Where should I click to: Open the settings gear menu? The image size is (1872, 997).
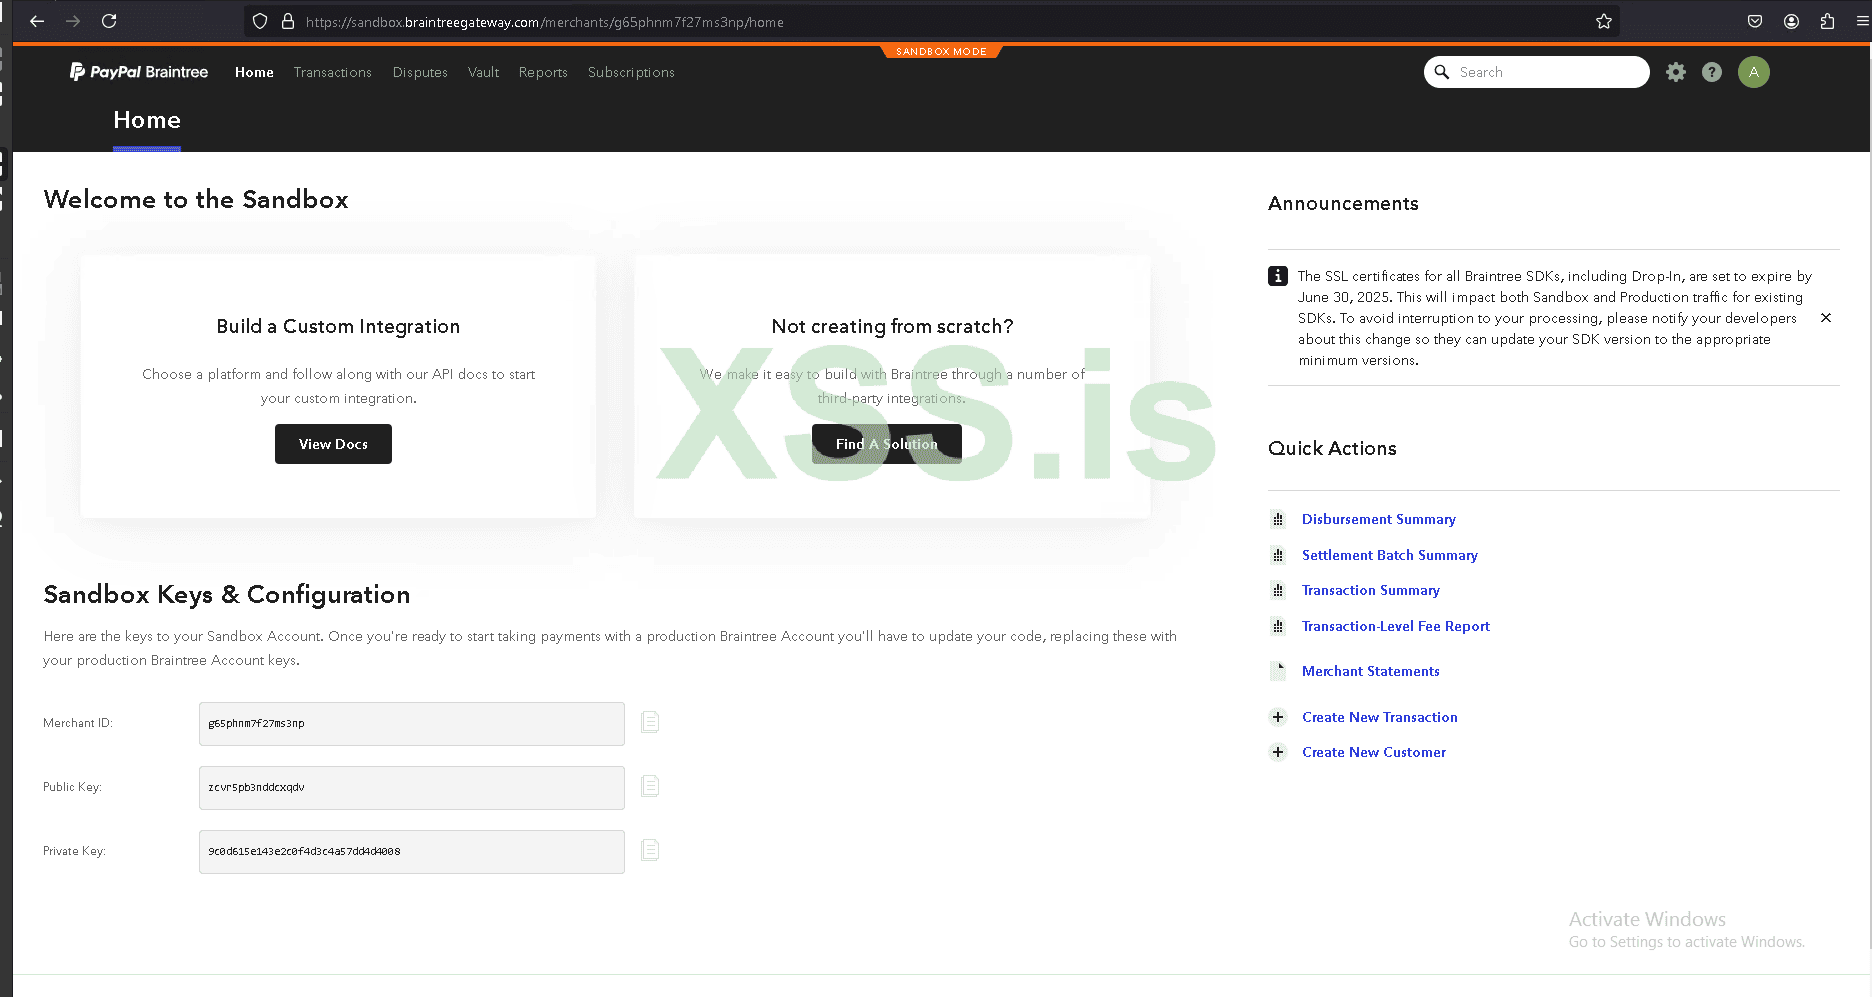[x=1676, y=72]
